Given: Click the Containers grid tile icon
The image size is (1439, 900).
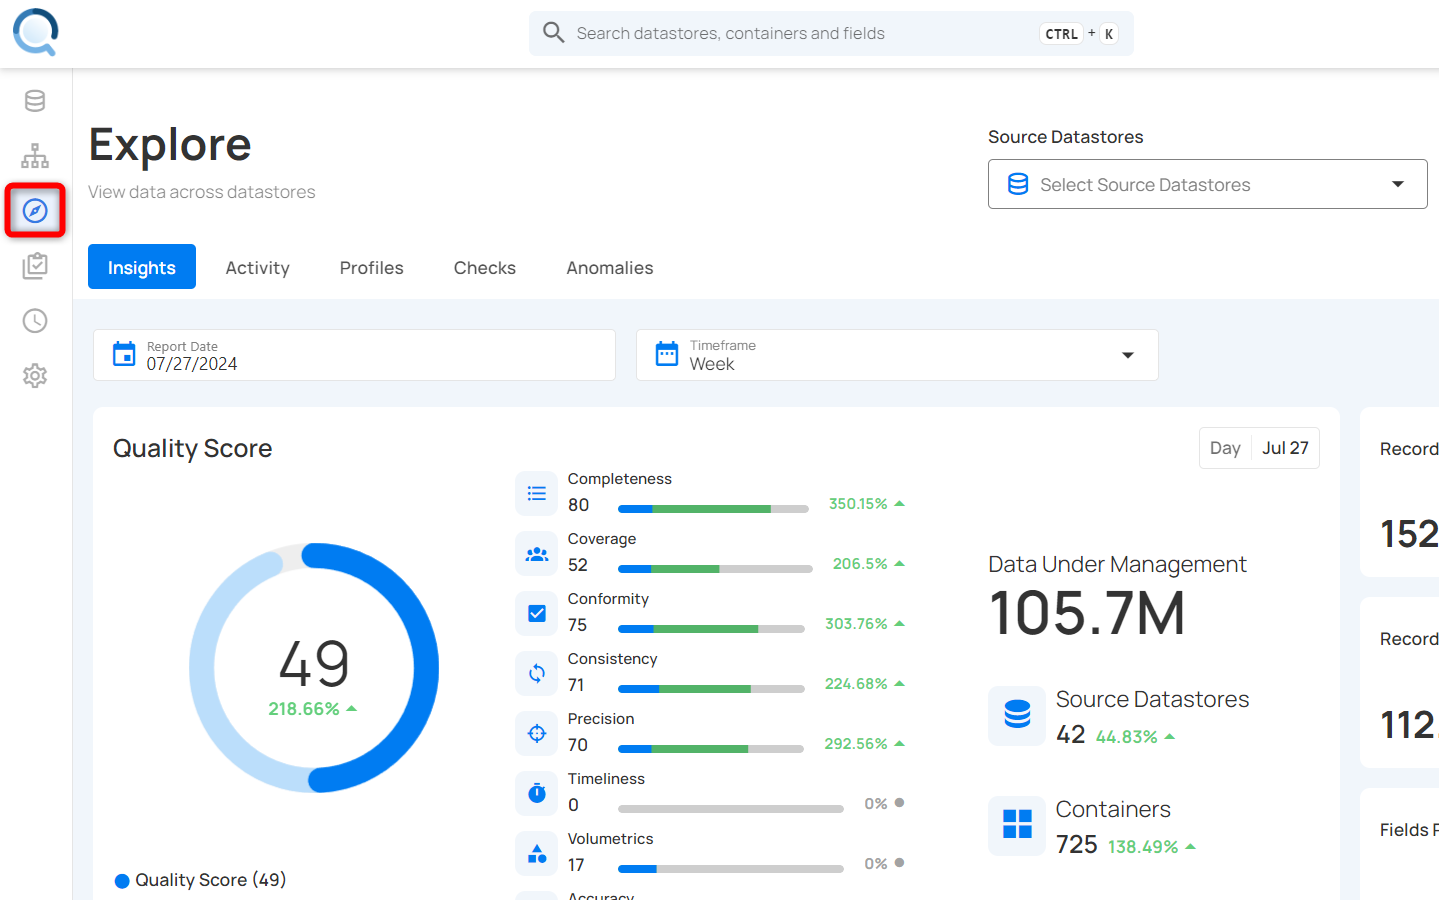Looking at the screenshot, I should [1017, 825].
